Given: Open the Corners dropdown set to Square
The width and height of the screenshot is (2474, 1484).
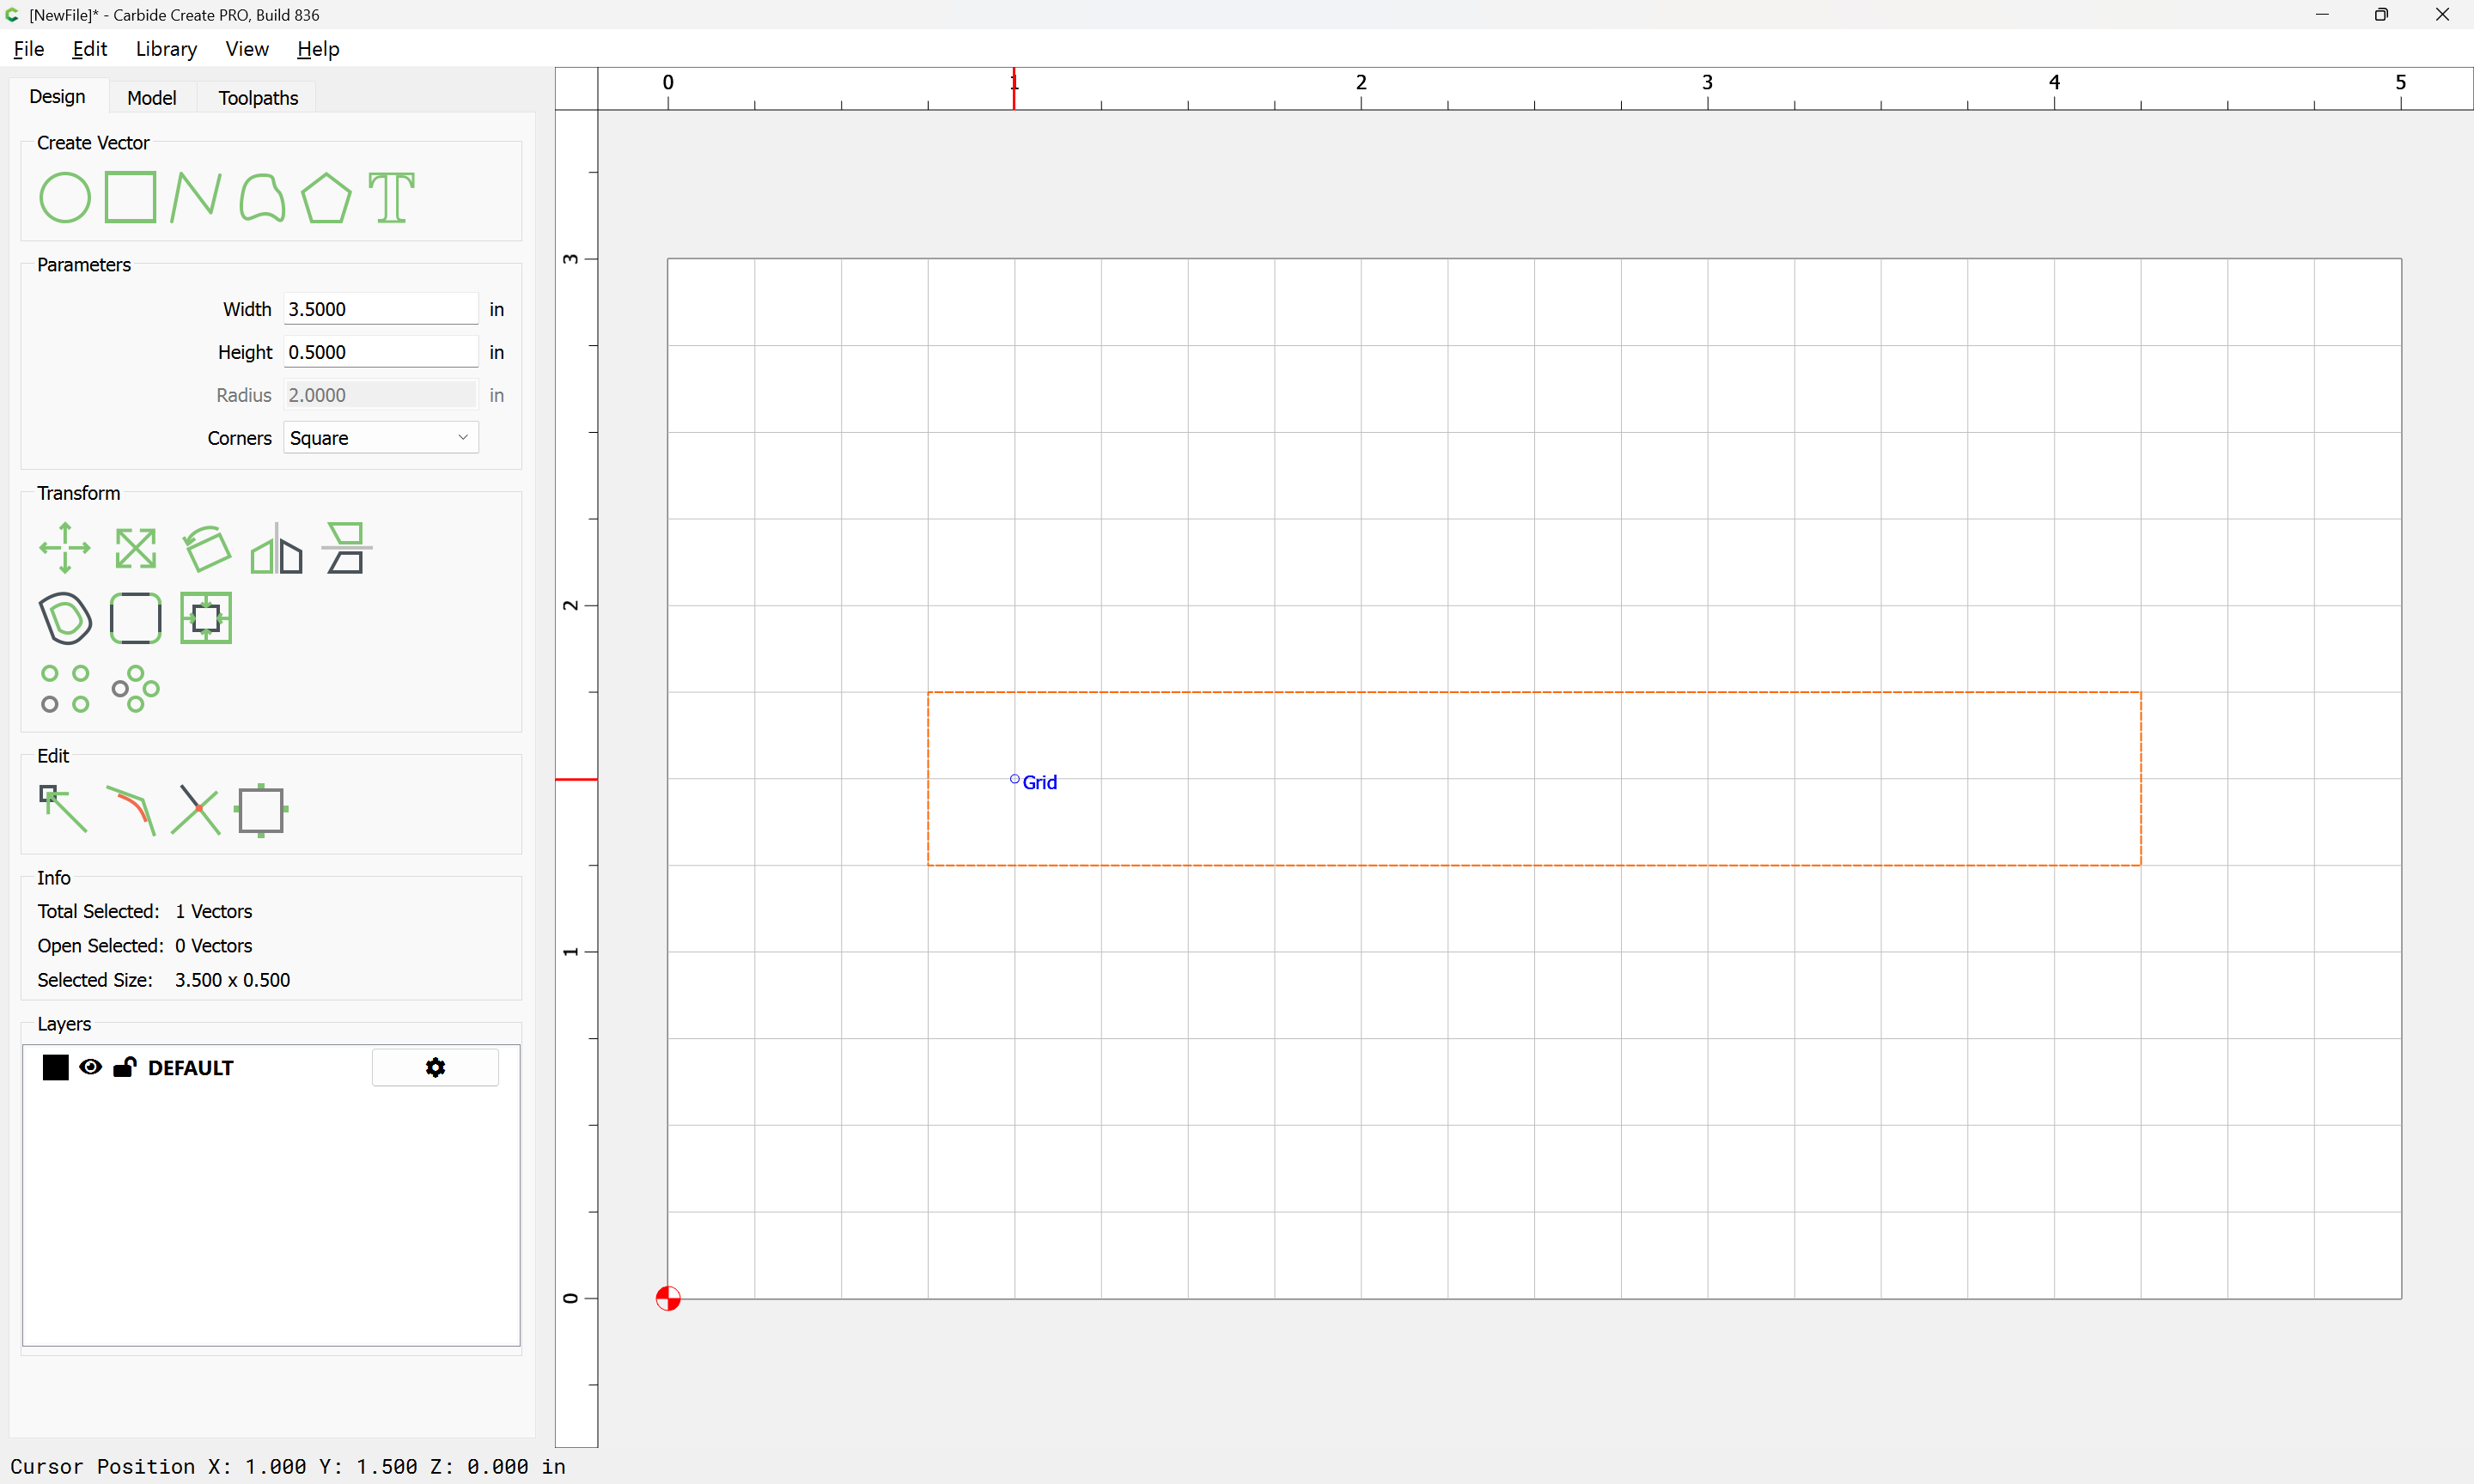Looking at the screenshot, I should tap(380, 438).
